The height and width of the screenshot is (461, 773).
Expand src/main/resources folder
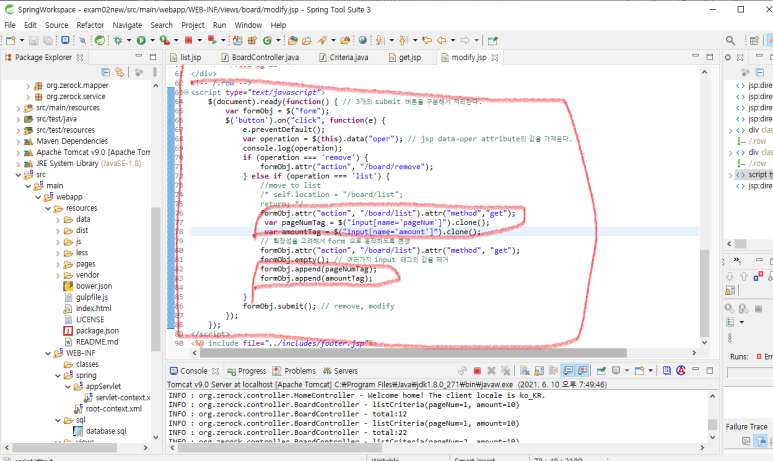pyautogui.click(x=18, y=108)
